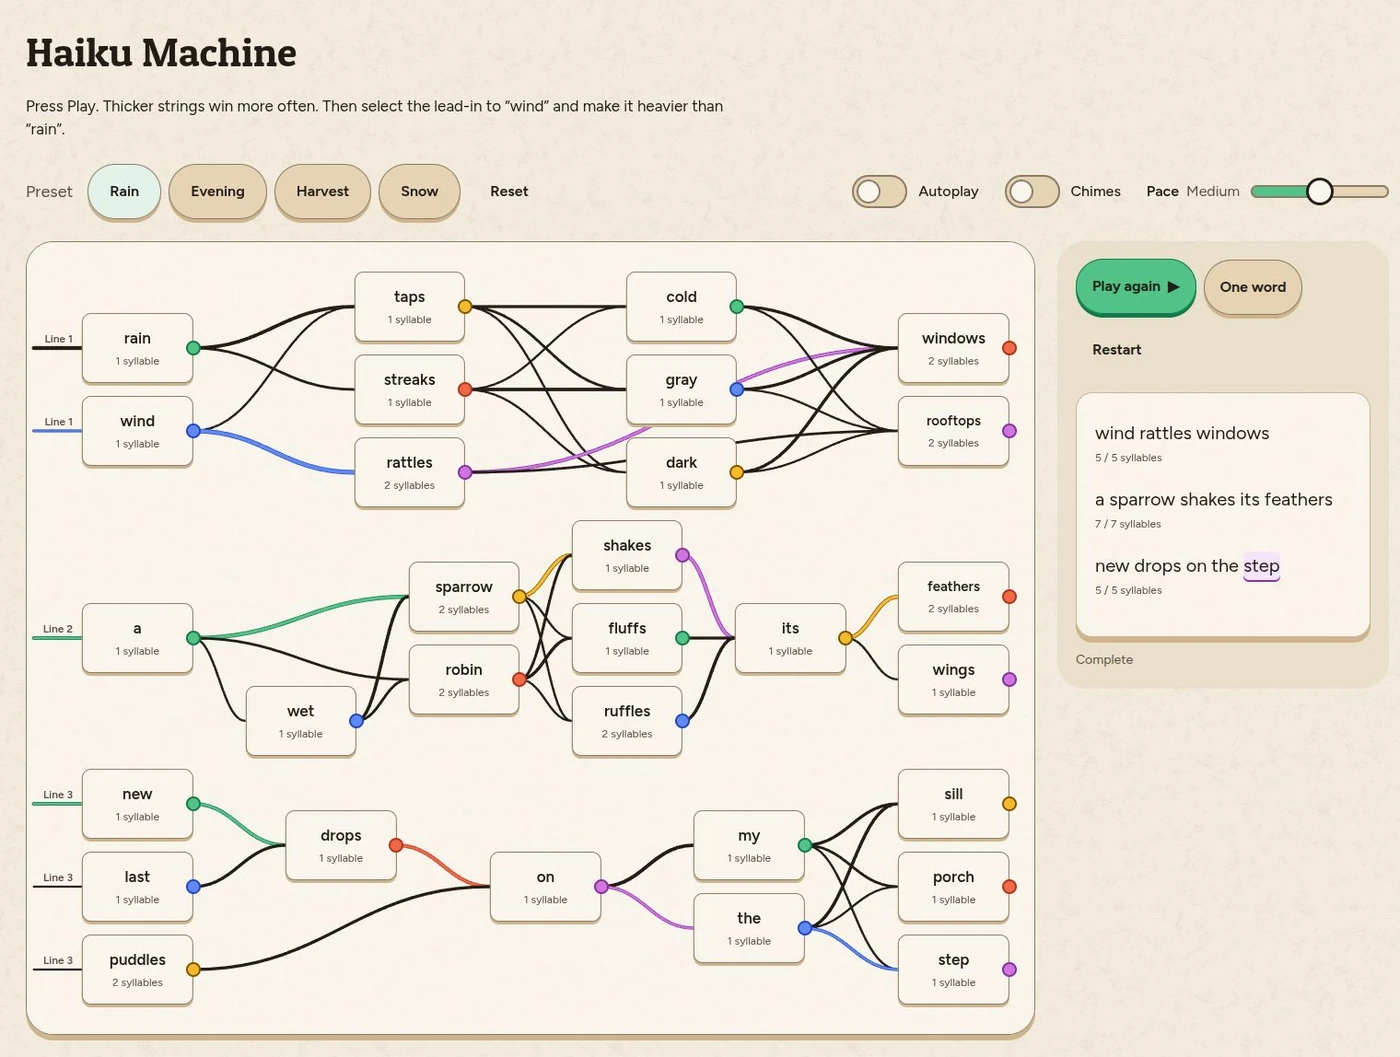Click the Play again button
Image resolution: width=1400 pixels, height=1057 pixels.
pos(1135,287)
